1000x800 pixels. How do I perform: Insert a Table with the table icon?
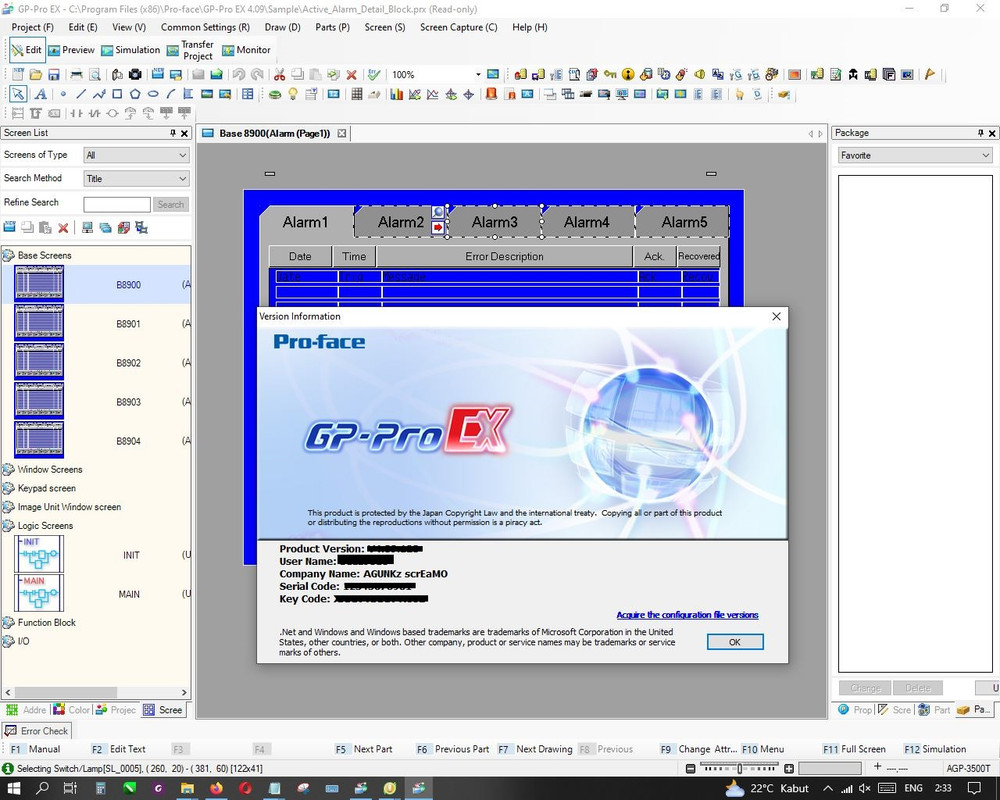coord(247,94)
